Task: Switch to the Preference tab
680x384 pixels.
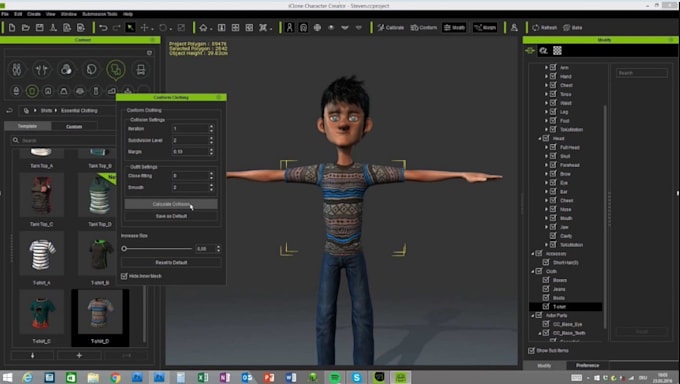Action: [x=588, y=365]
